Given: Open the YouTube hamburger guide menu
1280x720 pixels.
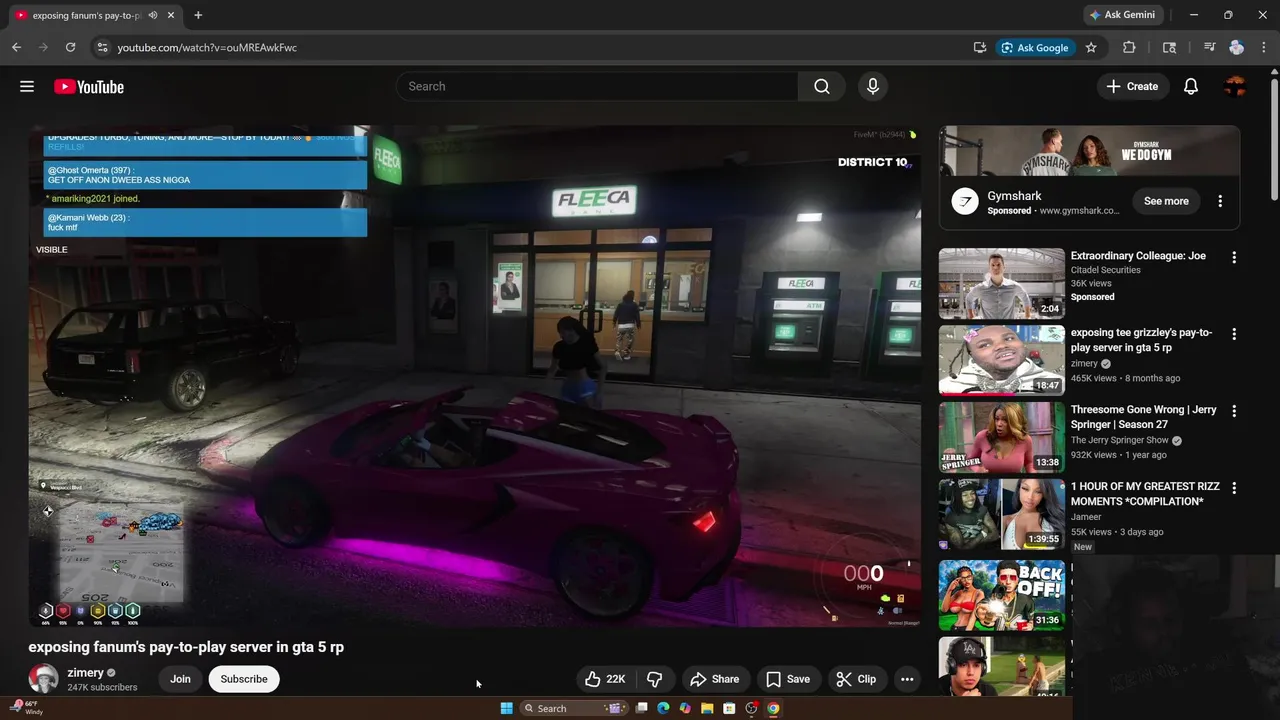Looking at the screenshot, I should pyautogui.click(x=27, y=87).
